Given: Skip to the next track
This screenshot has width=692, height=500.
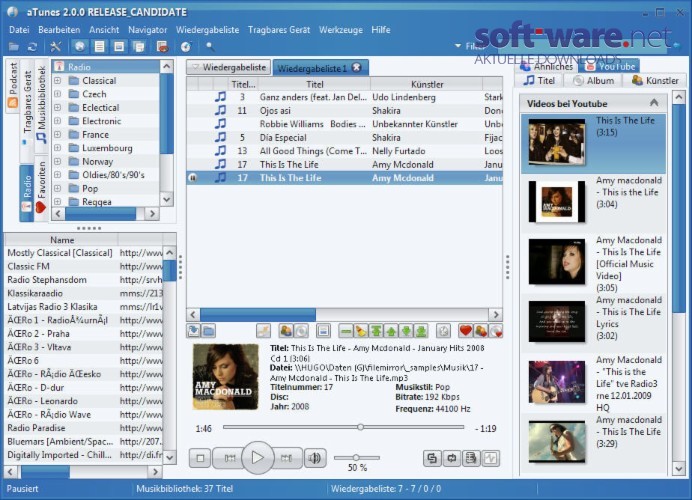Looking at the screenshot, I should (x=287, y=458).
